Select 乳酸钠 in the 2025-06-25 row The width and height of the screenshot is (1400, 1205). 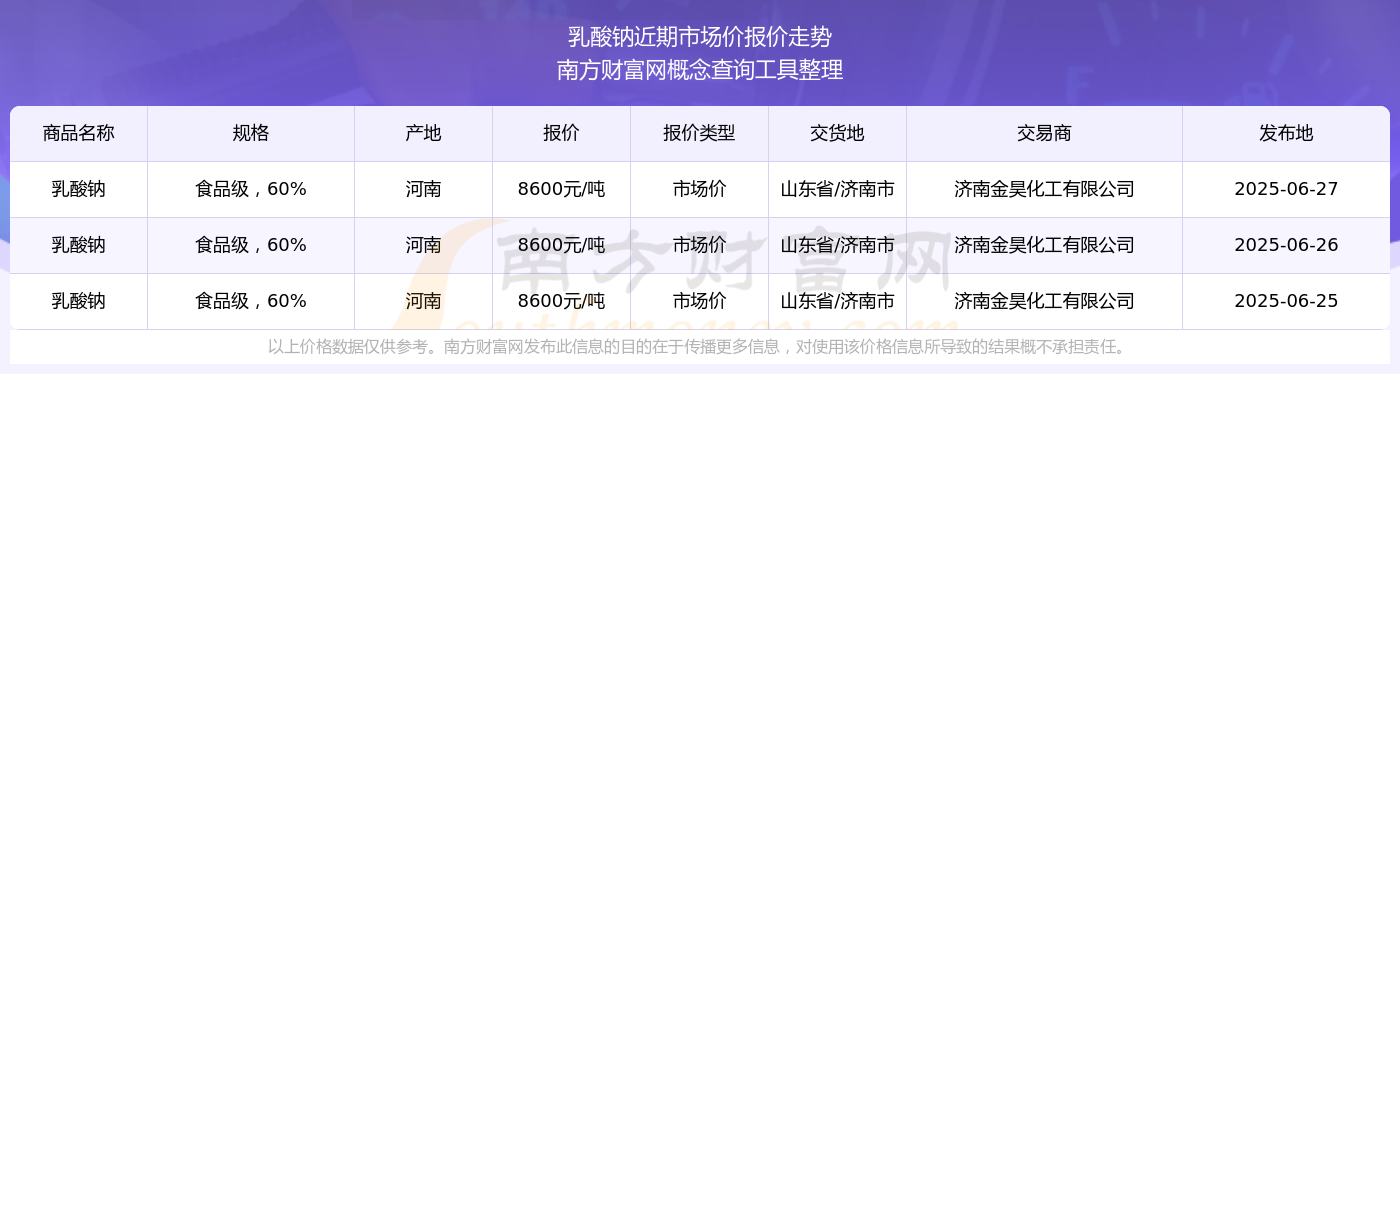pos(79,301)
